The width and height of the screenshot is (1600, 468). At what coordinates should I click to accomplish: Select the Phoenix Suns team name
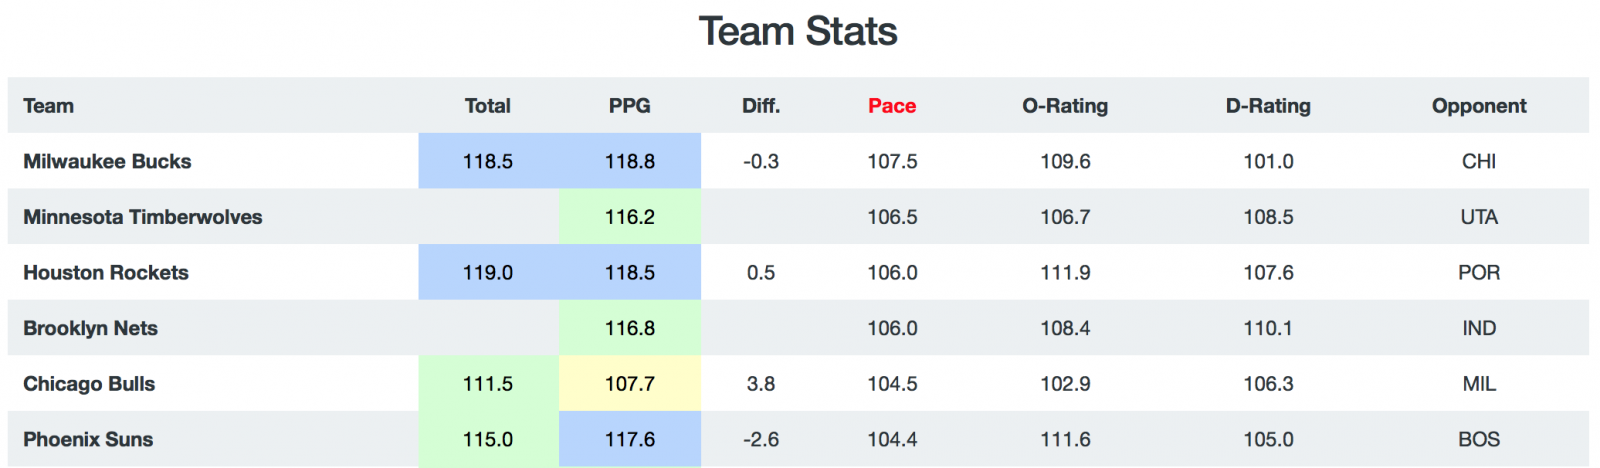[x=88, y=439]
